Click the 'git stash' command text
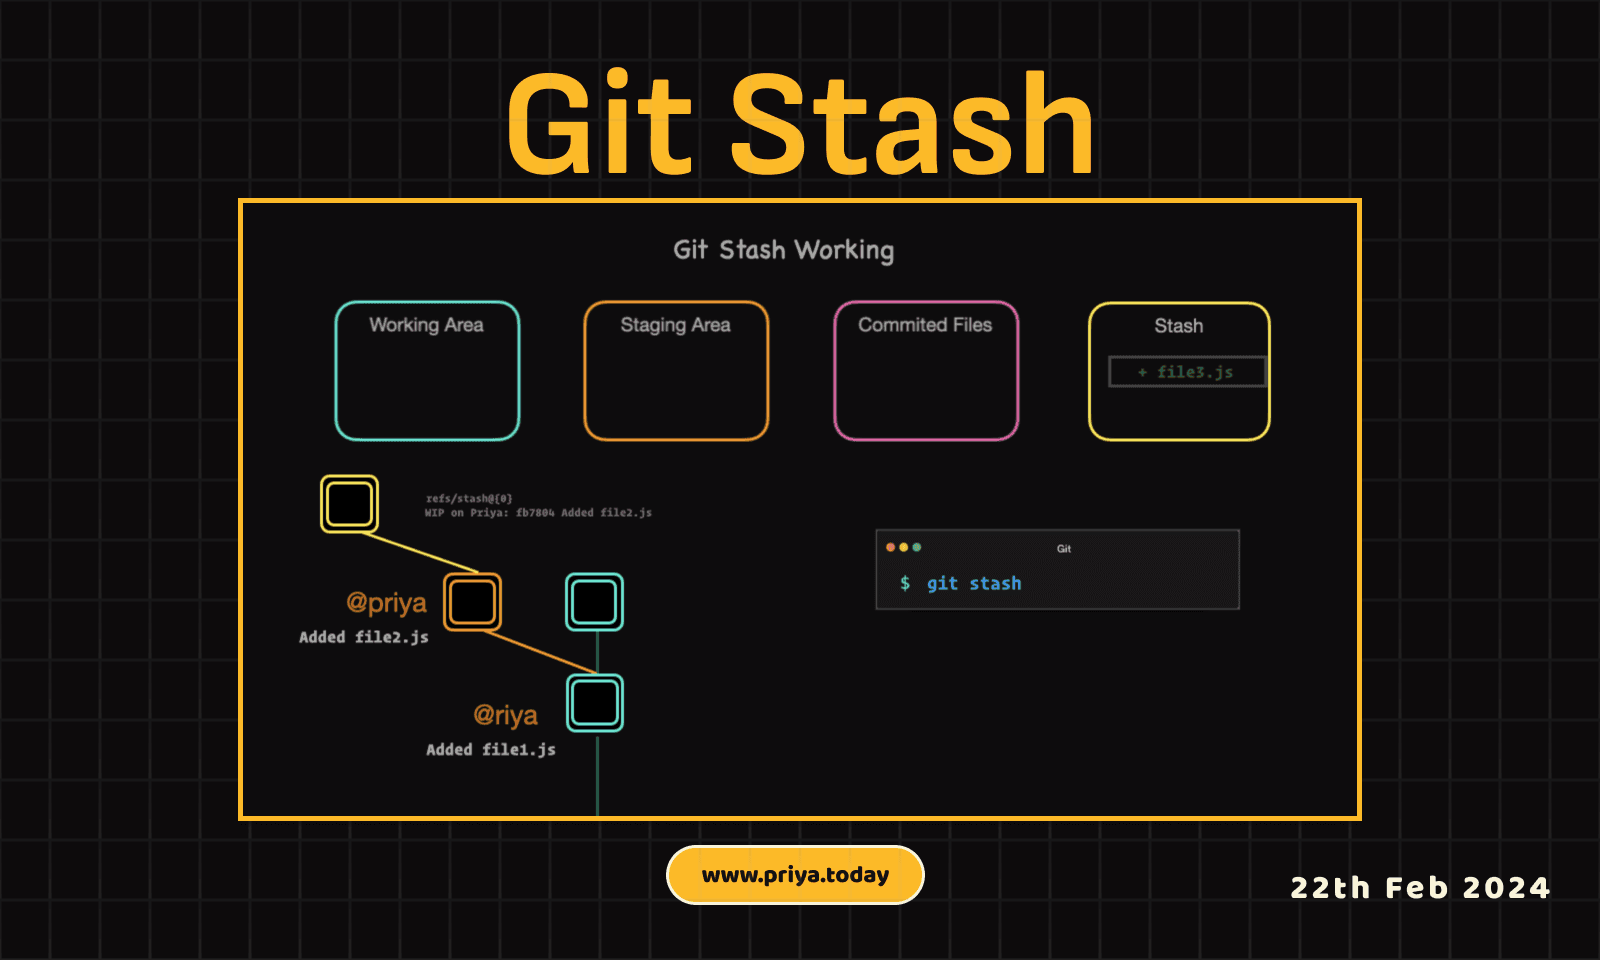This screenshot has width=1600, height=960. tap(974, 583)
